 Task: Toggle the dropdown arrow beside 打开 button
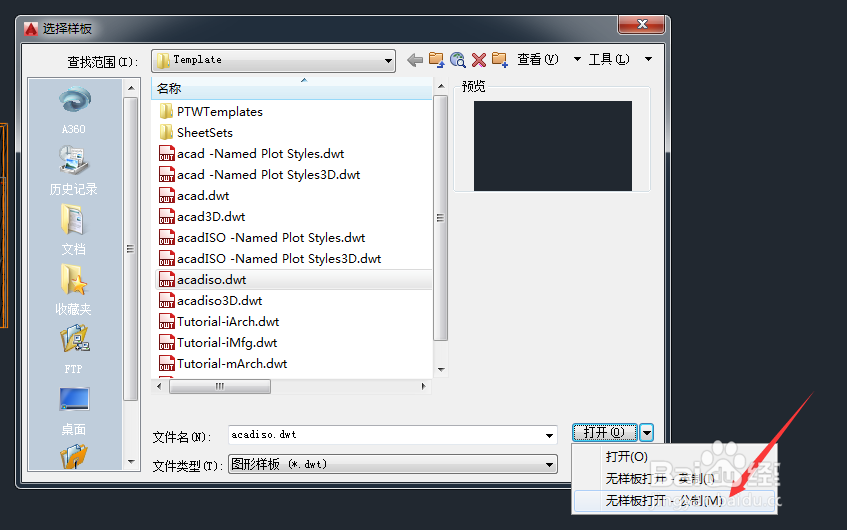pyautogui.click(x=647, y=432)
